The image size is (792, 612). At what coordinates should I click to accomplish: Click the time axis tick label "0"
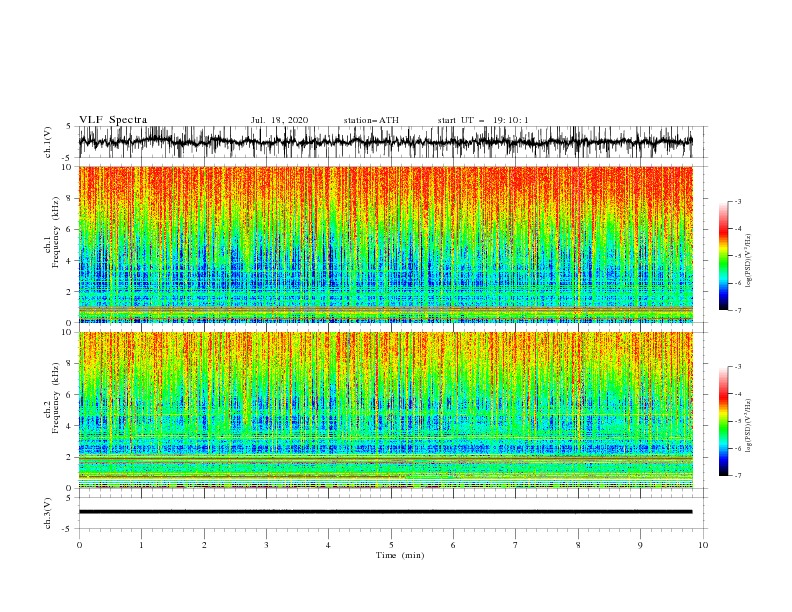[79, 545]
